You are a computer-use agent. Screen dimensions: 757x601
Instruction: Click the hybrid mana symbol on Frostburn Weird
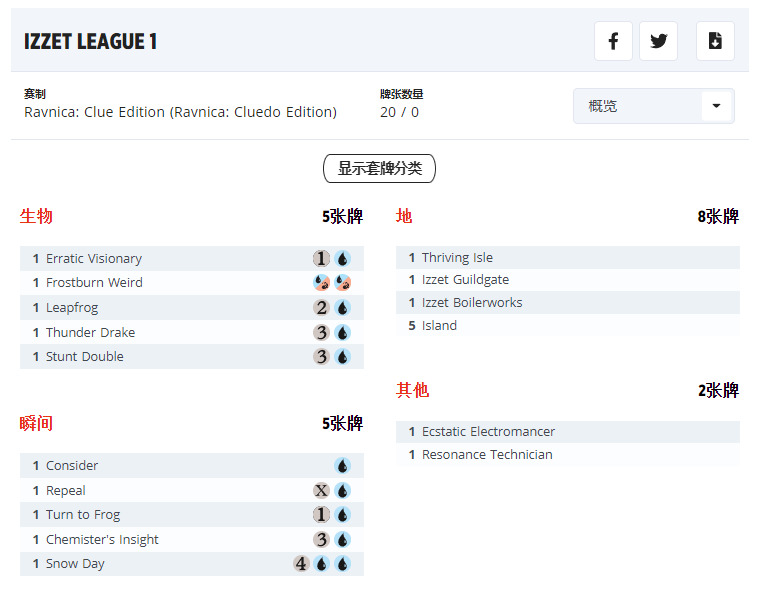[321, 283]
